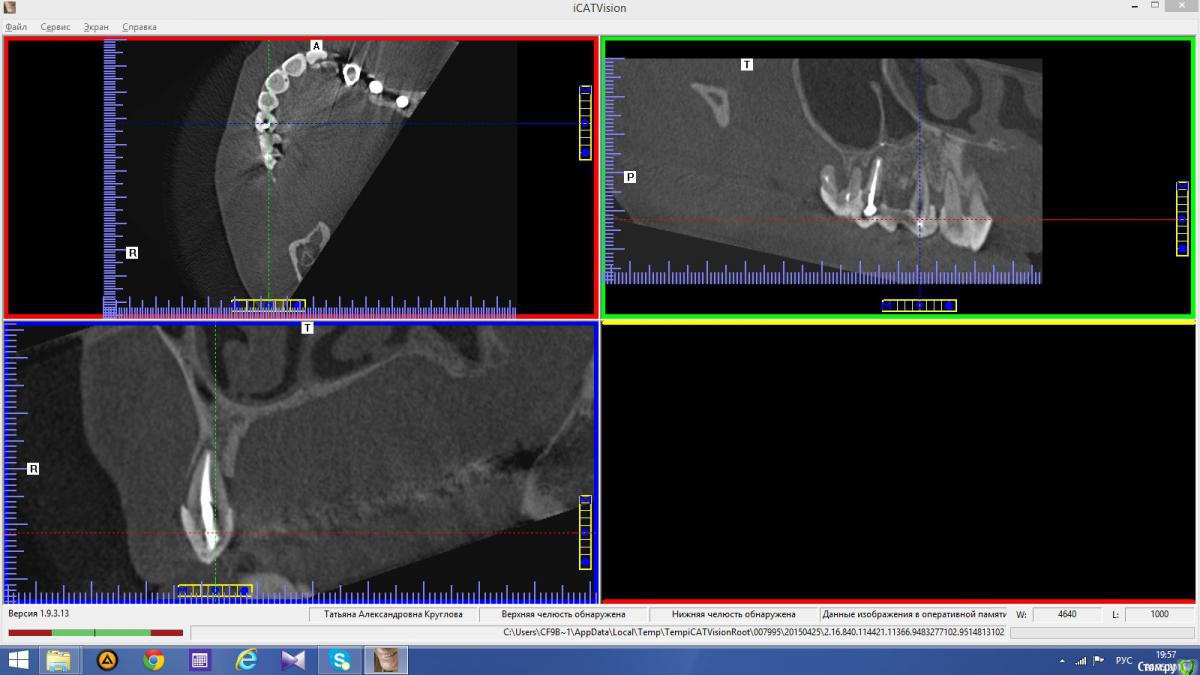Click the vertical slice slider in axial view
This screenshot has height=675, width=1200.
pyautogui.click(x=585, y=123)
